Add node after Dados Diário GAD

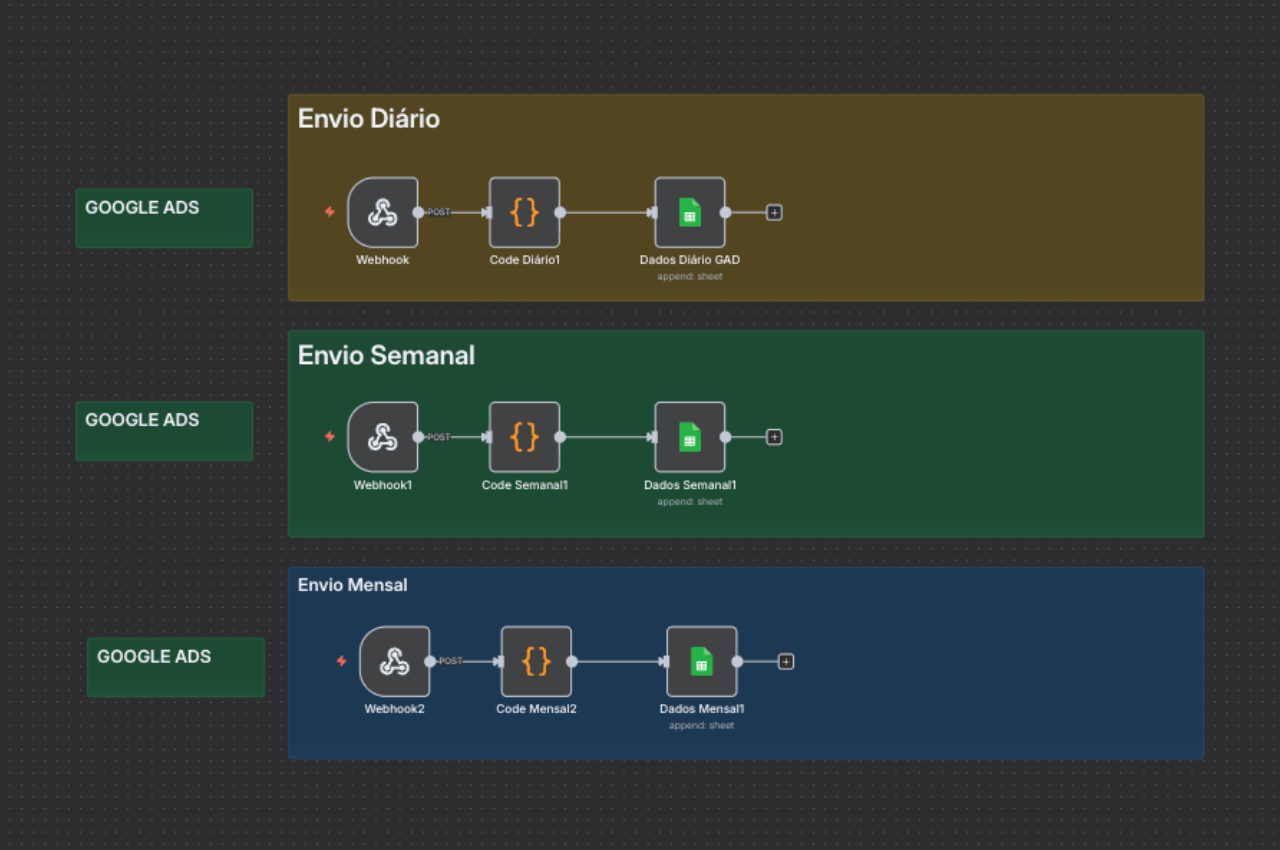click(x=774, y=212)
